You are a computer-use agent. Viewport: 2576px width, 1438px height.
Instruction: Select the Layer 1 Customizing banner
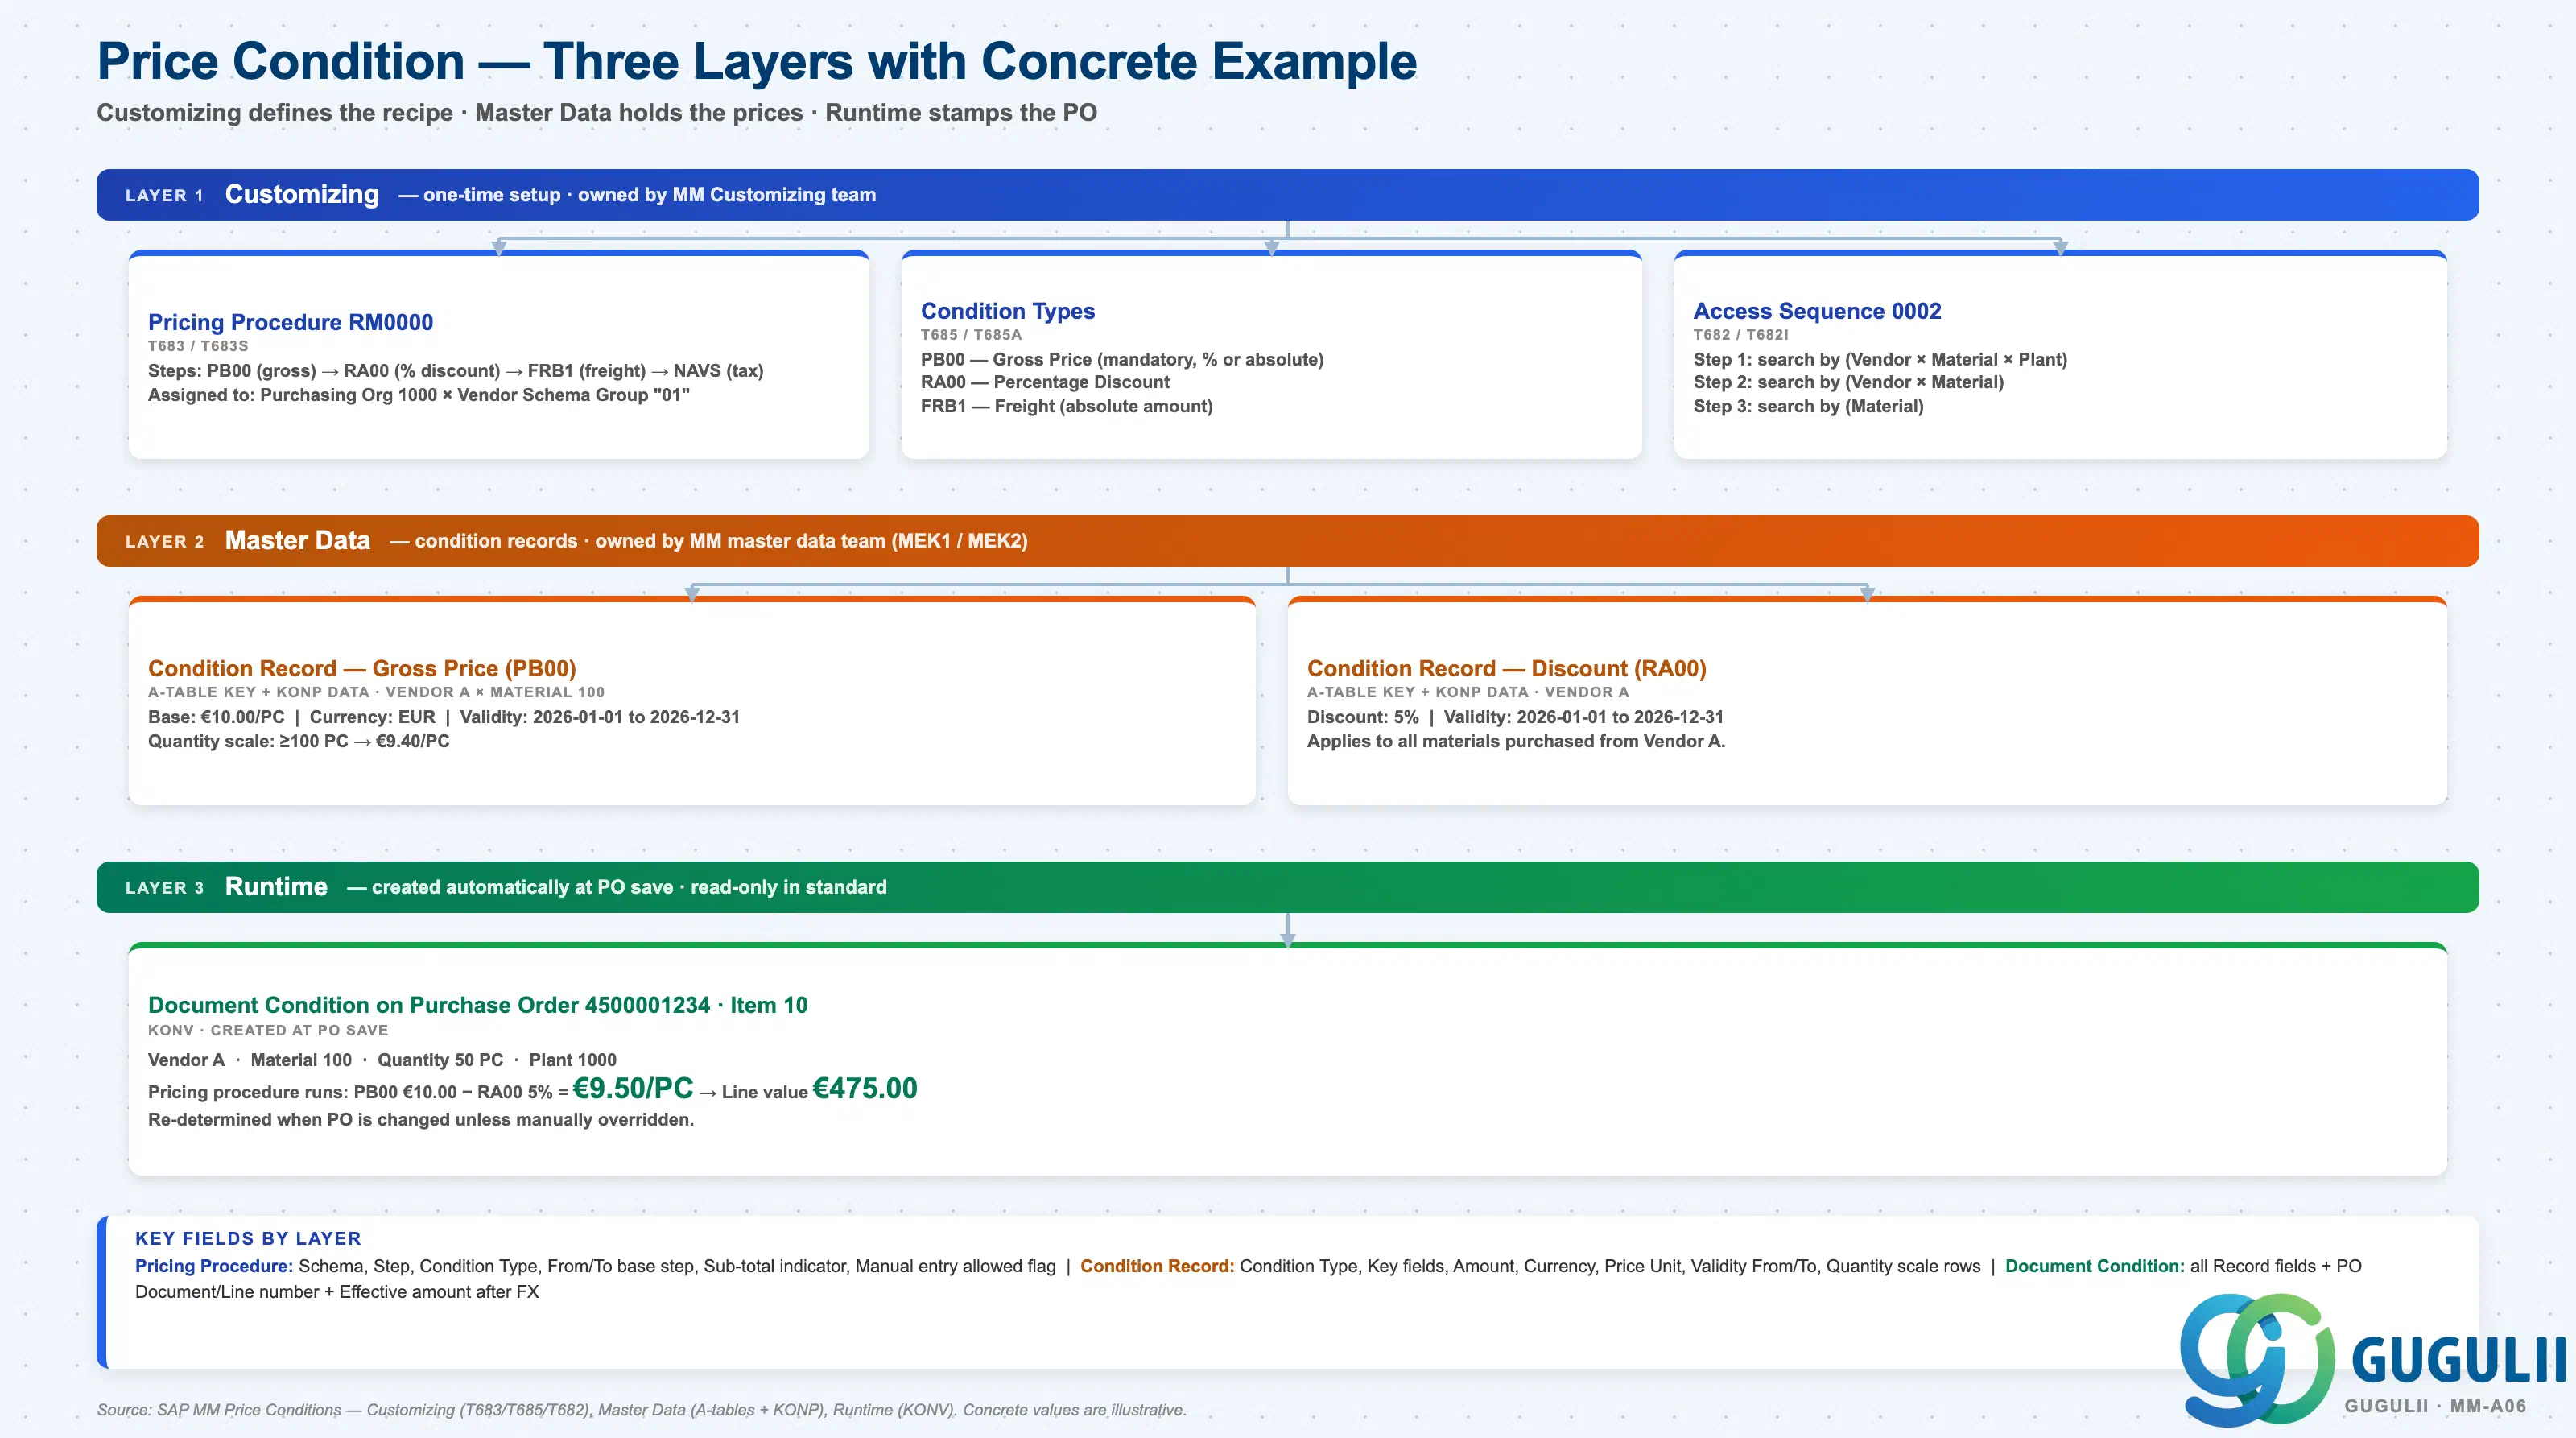(x=1287, y=195)
